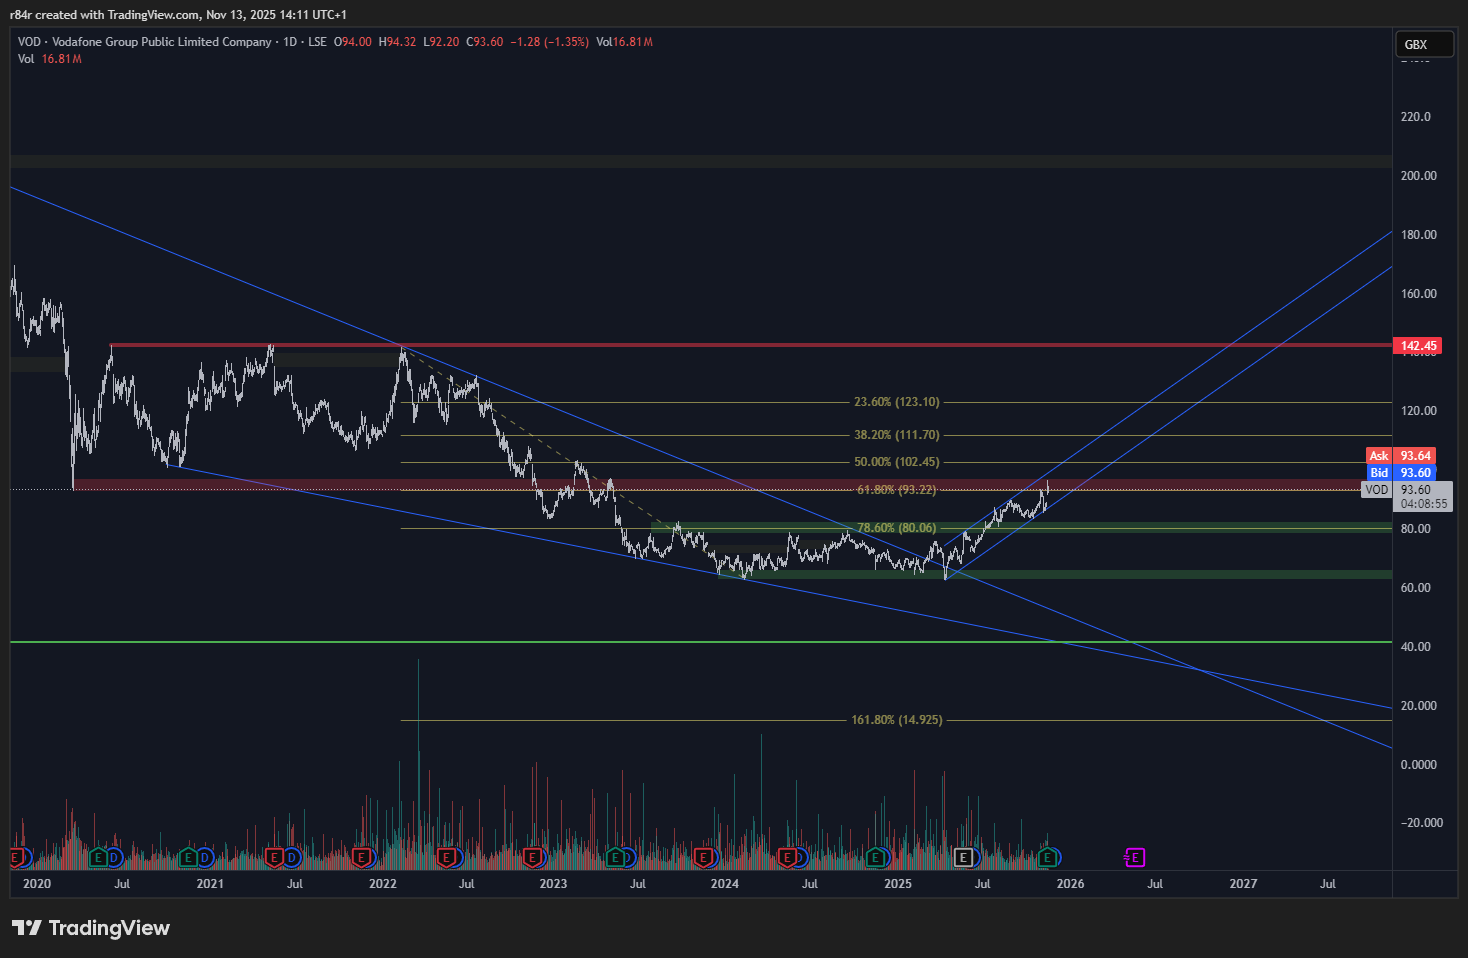This screenshot has width=1468, height=958.
Task: Click the red earnings marker below 2022
Action: (362, 857)
